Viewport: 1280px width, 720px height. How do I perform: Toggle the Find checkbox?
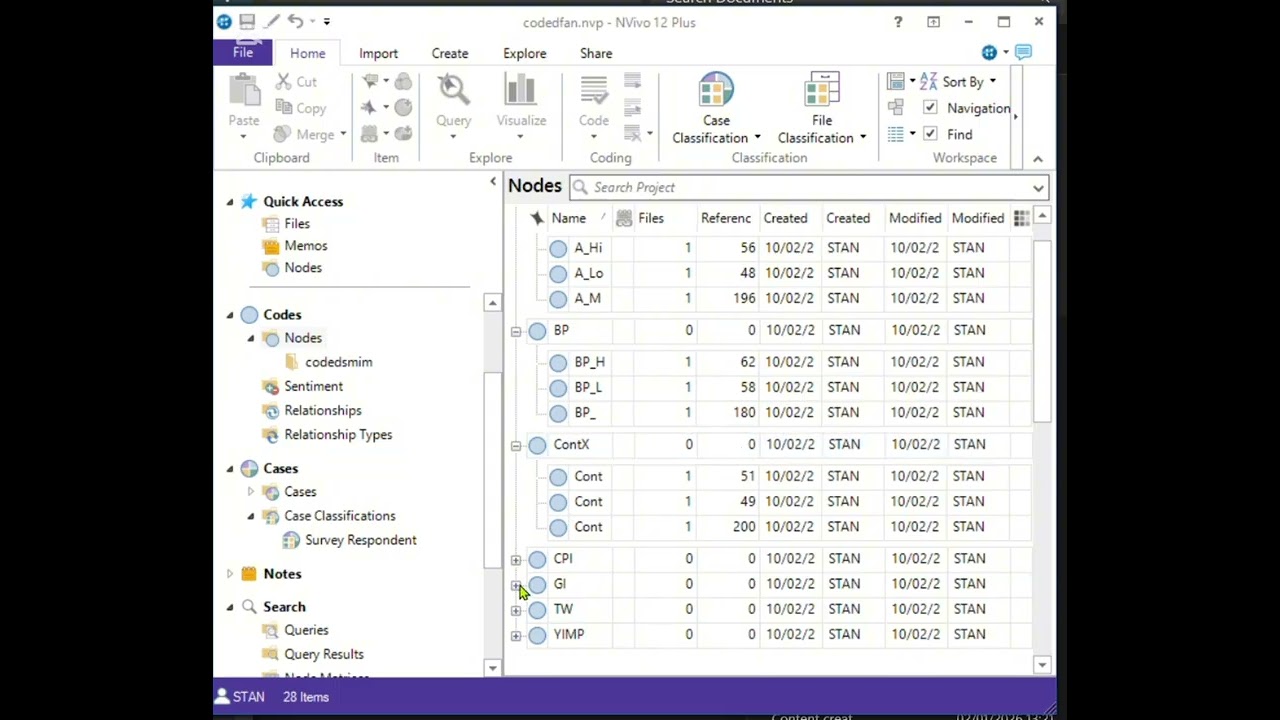930,134
